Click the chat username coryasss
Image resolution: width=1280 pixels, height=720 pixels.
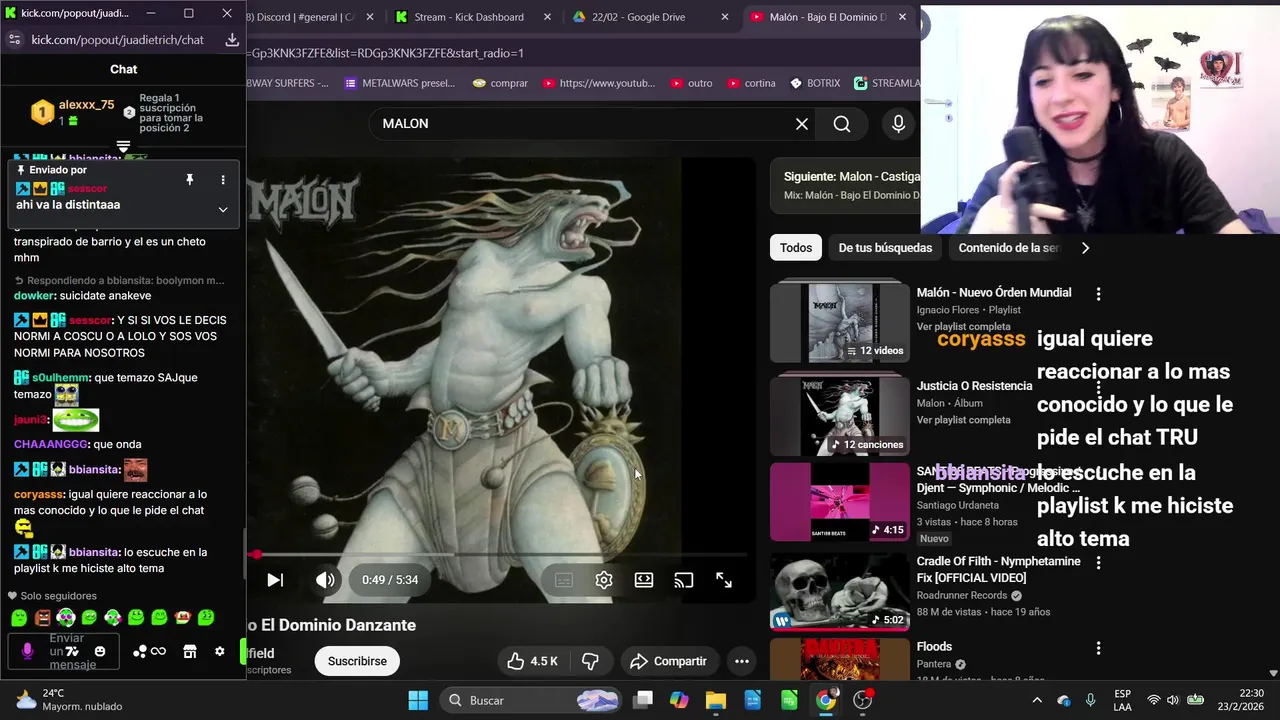pyautogui.click(x=40, y=494)
